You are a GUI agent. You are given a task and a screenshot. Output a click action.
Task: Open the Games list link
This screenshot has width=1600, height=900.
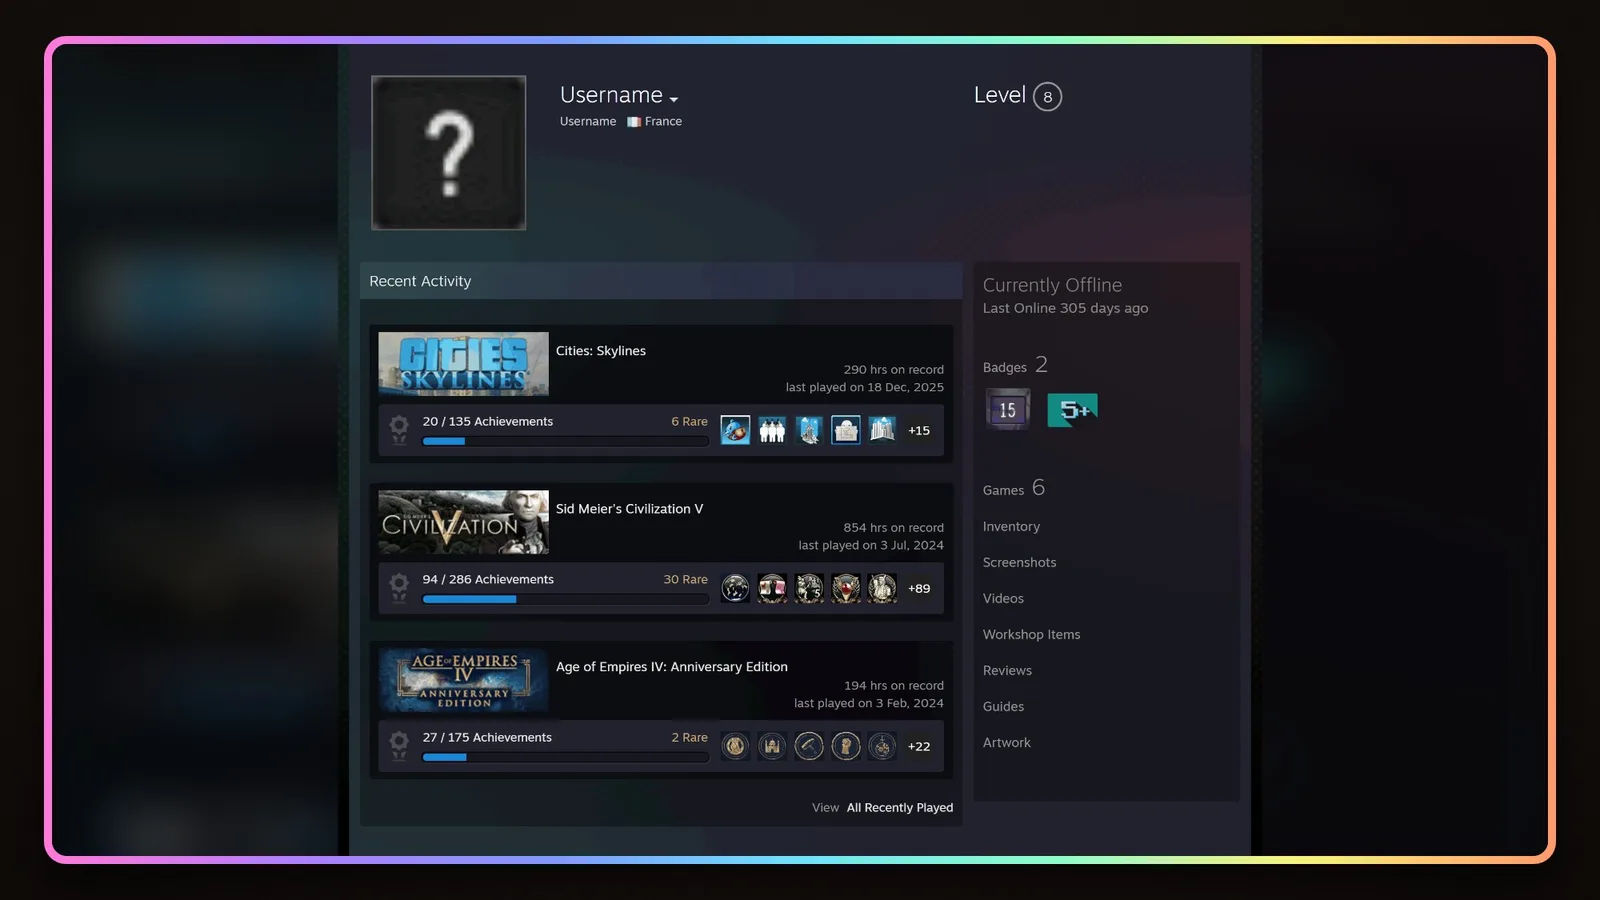1013,489
